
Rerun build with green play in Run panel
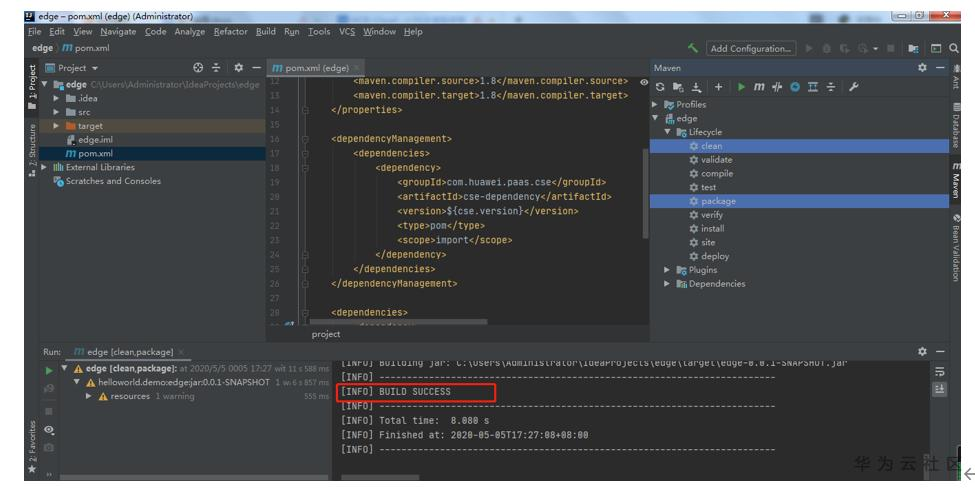tap(49, 370)
